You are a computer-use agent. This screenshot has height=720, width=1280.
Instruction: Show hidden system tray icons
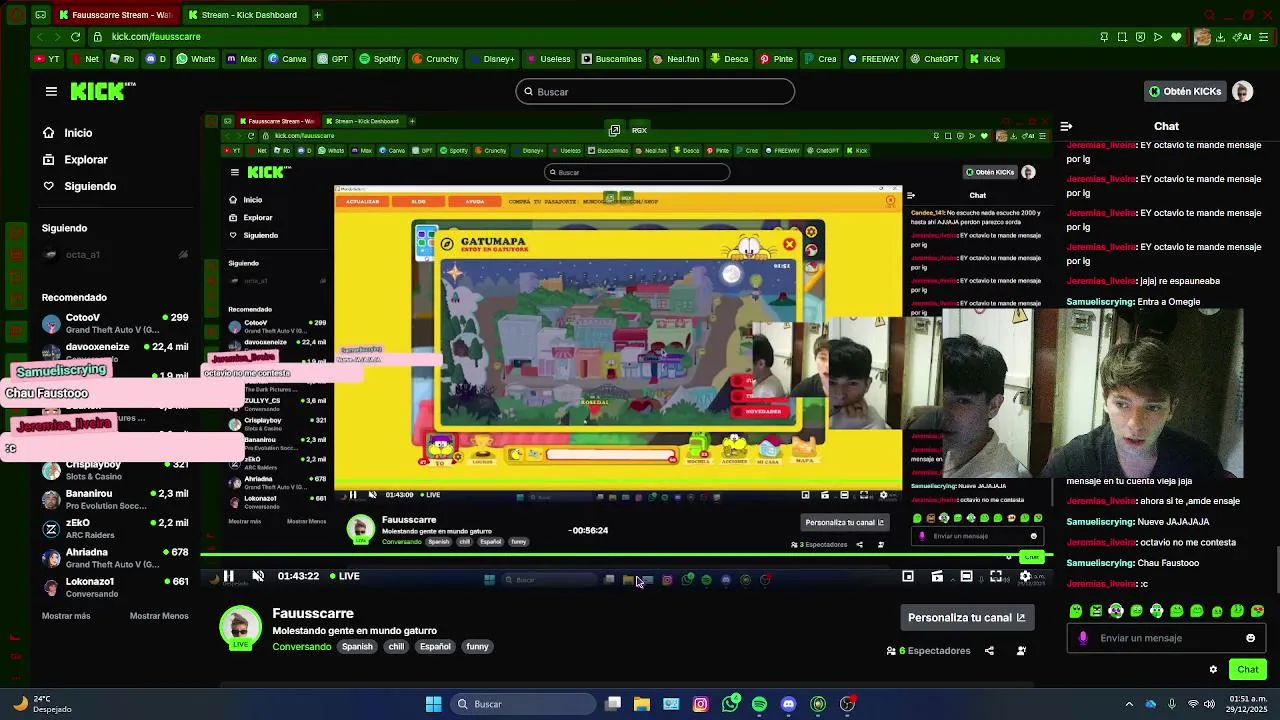(1129, 704)
